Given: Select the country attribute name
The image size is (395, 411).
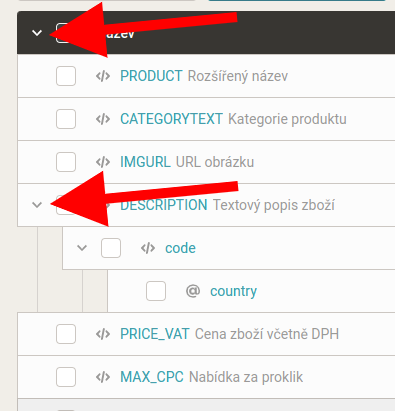Looking at the screenshot, I should point(233,291).
